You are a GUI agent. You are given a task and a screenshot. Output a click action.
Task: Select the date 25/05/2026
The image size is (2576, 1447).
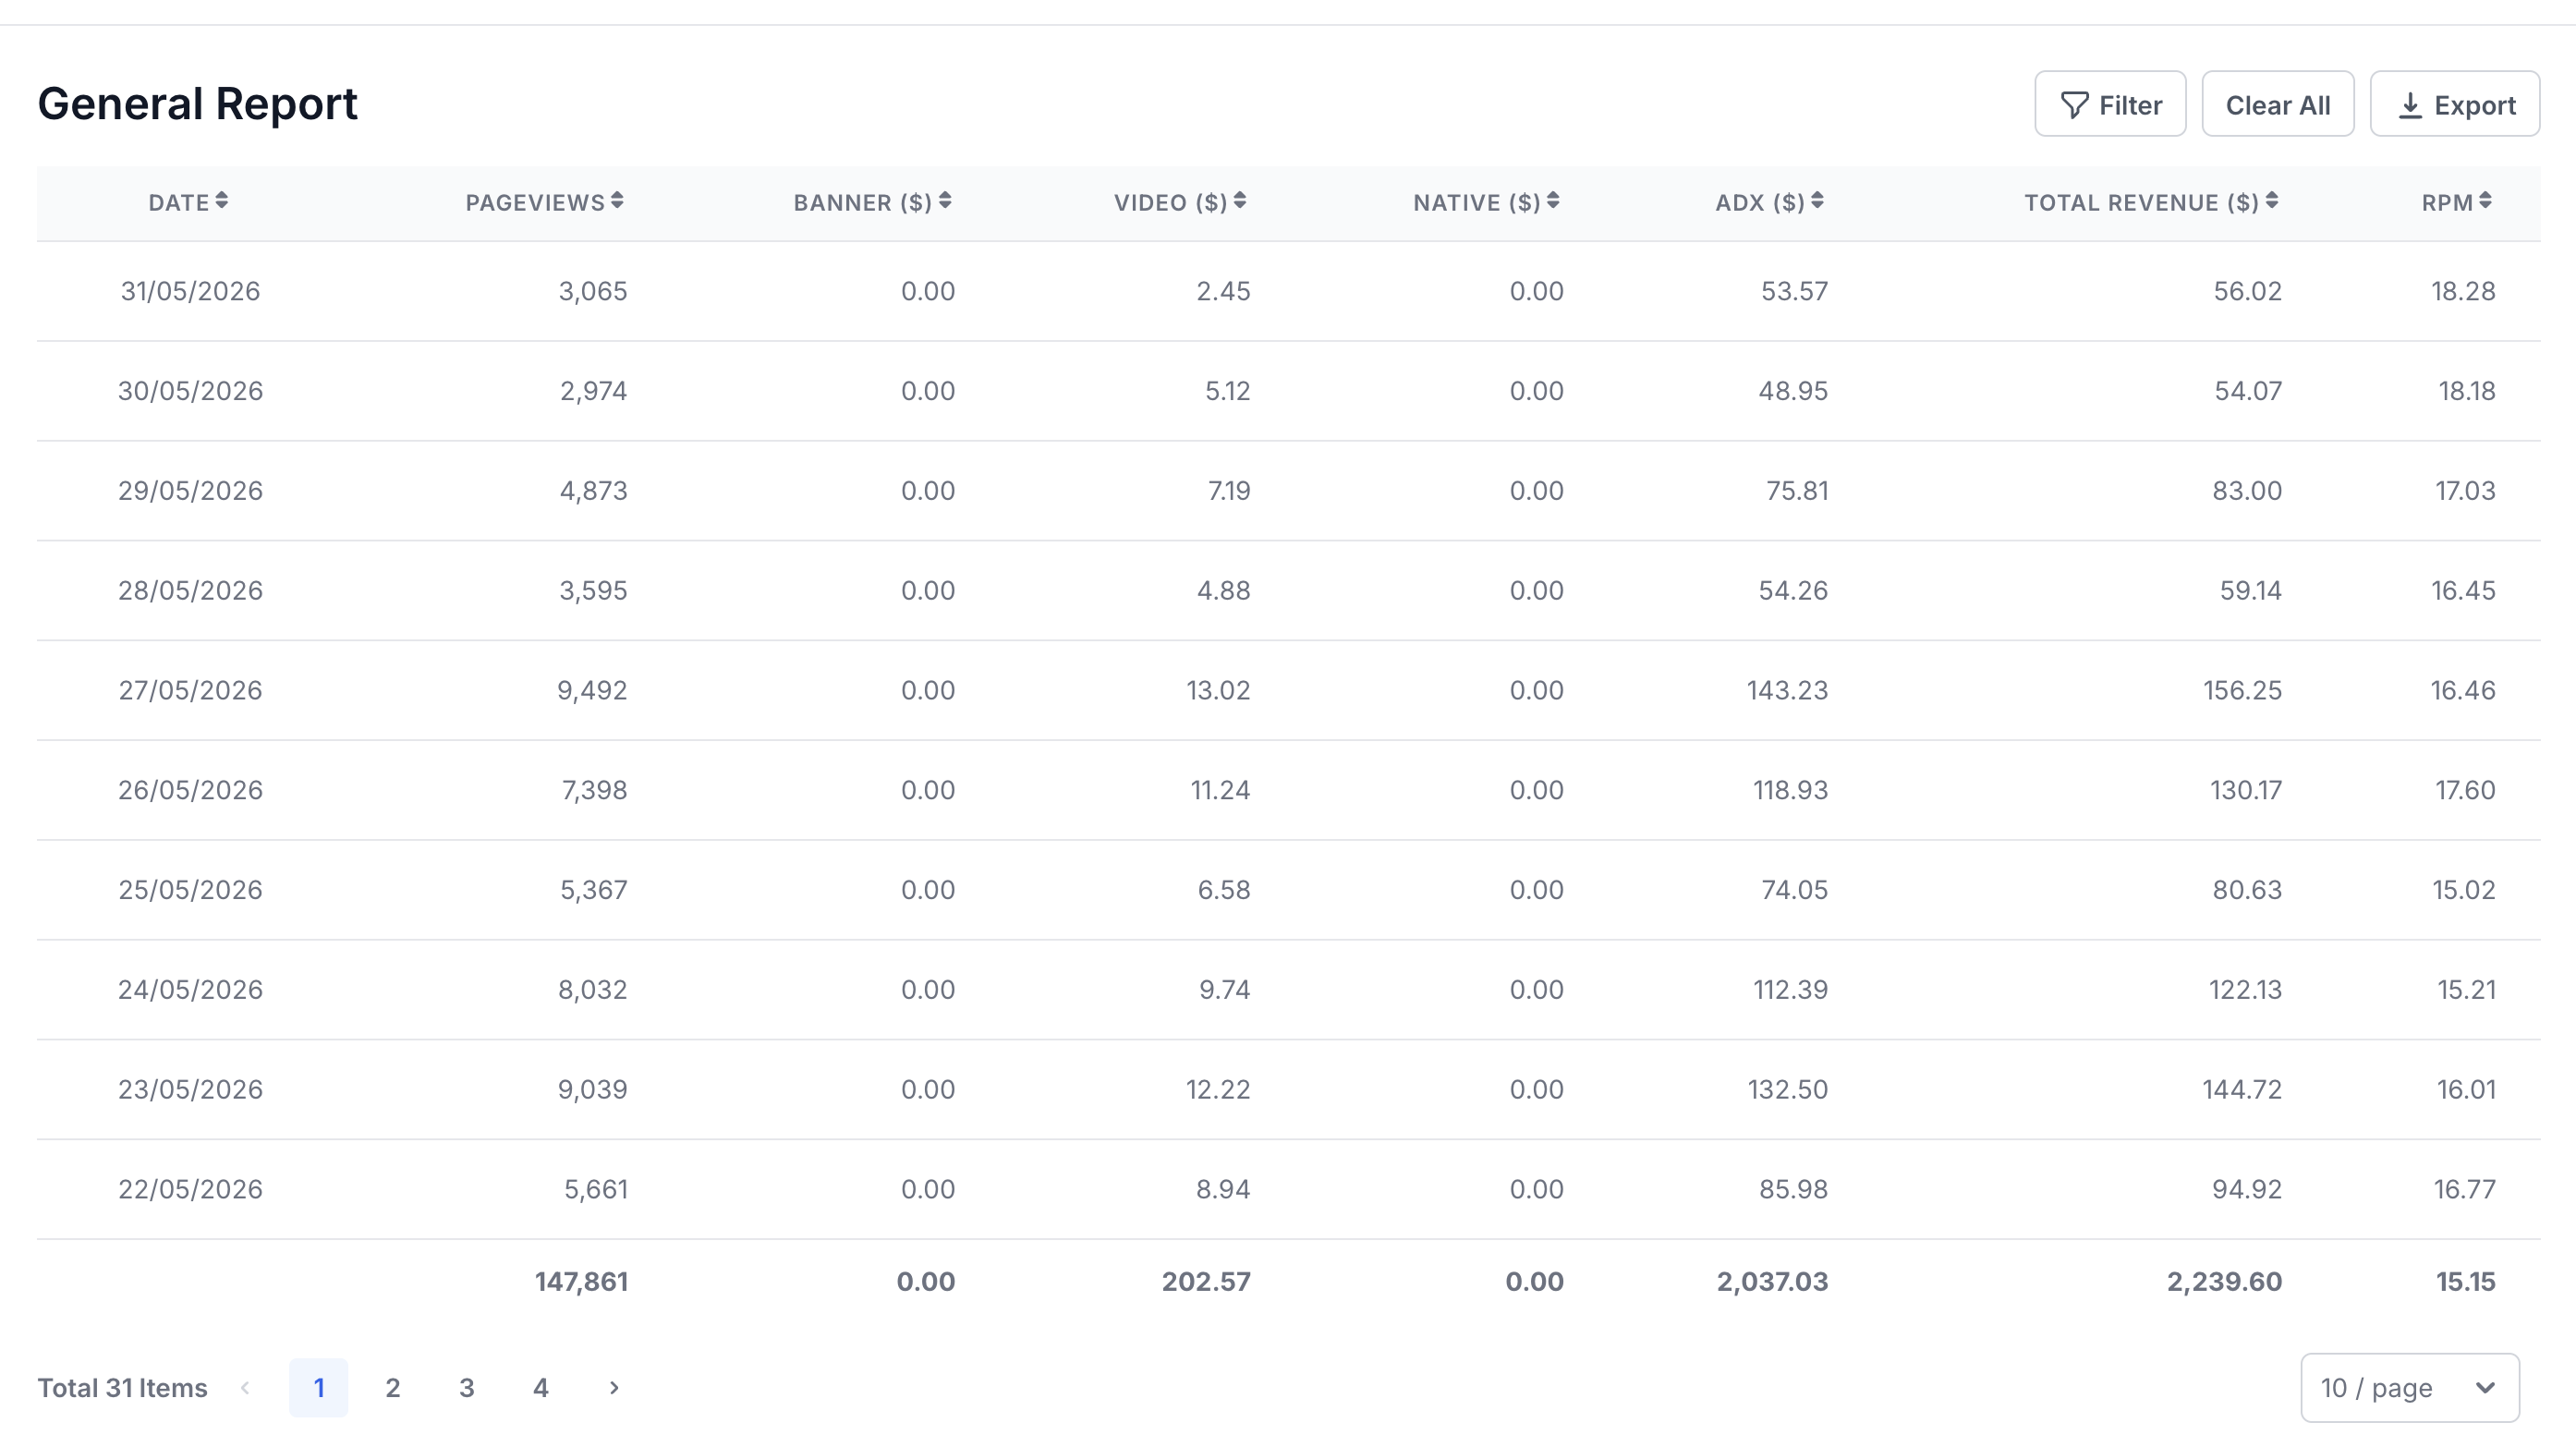pos(190,890)
